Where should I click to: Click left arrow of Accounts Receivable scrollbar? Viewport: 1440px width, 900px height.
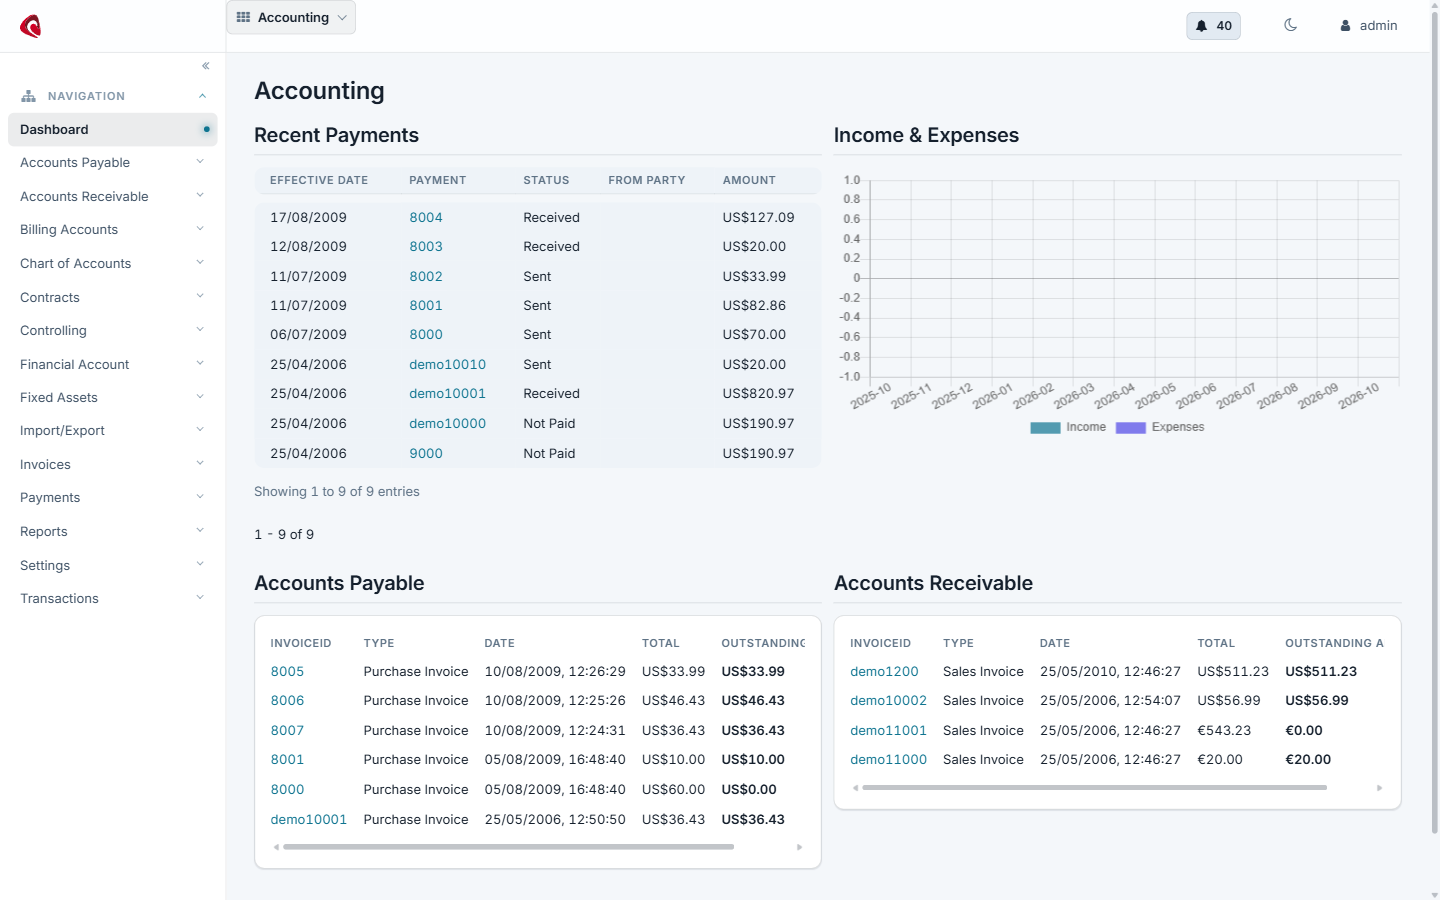[x=856, y=788]
